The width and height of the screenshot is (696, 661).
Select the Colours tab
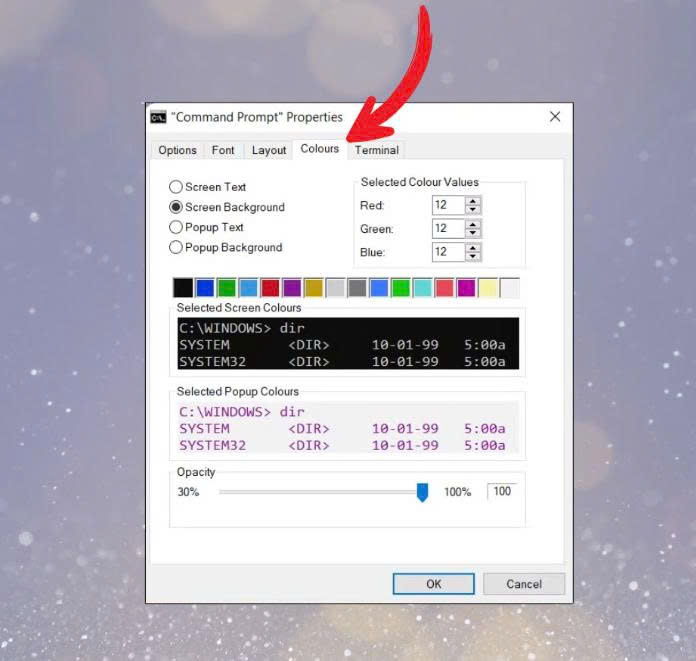tap(320, 149)
